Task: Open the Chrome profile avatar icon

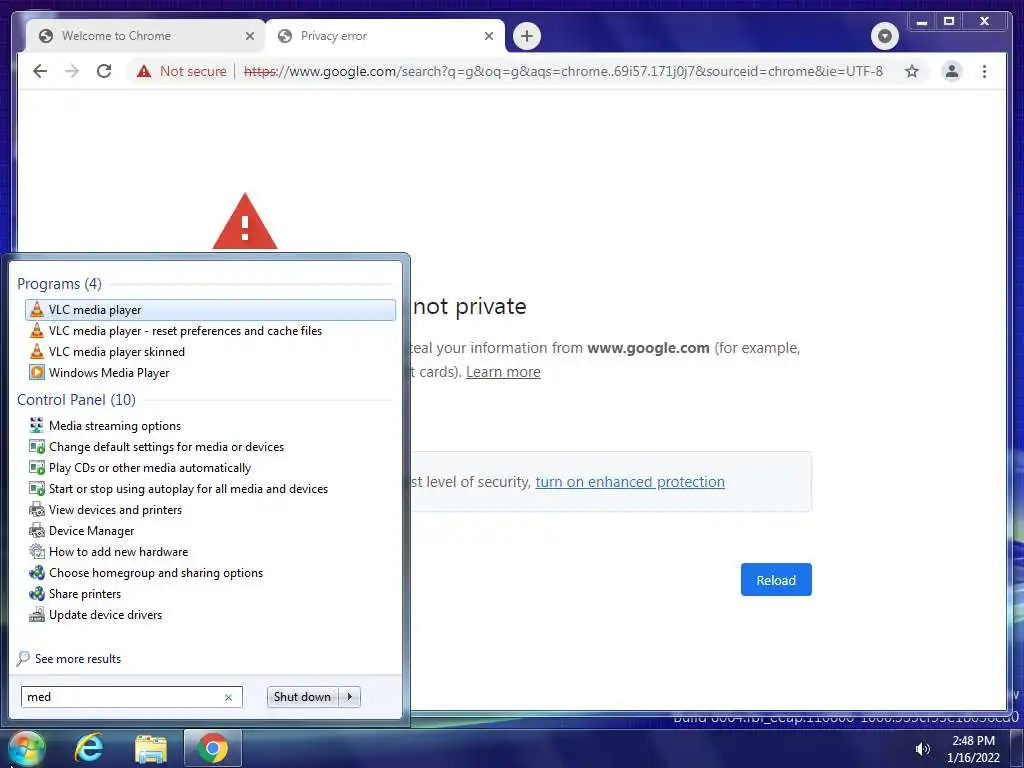Action: [x=952, y=71]
